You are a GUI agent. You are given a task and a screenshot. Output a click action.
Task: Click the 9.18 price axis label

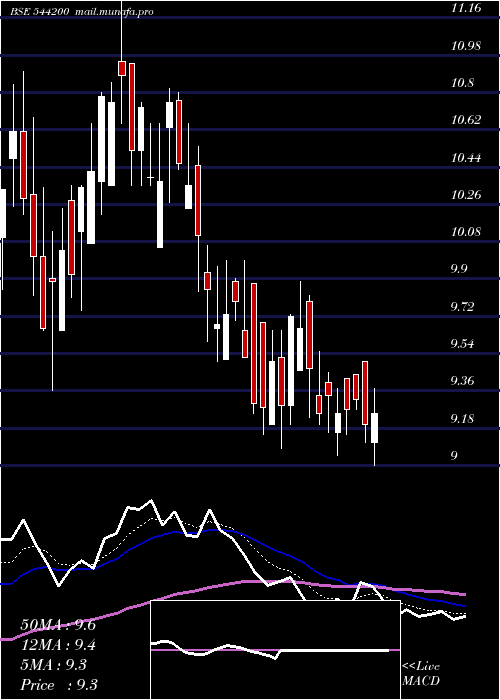coord(462,418)
